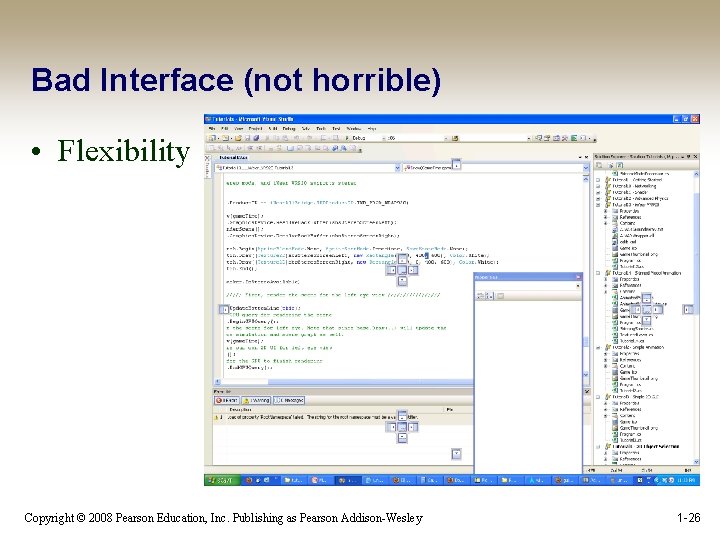
Task: Open the Debug menu
Action: 289,129
